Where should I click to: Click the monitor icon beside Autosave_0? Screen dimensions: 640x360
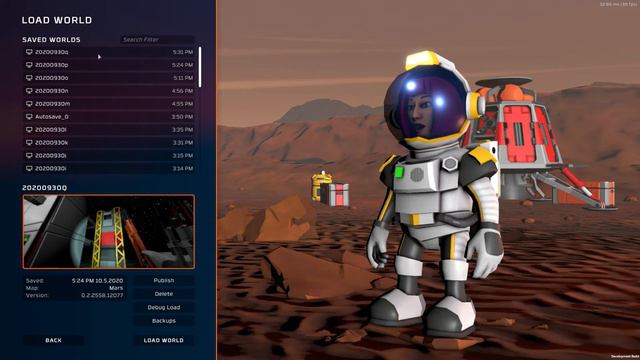tap(29, 117)
